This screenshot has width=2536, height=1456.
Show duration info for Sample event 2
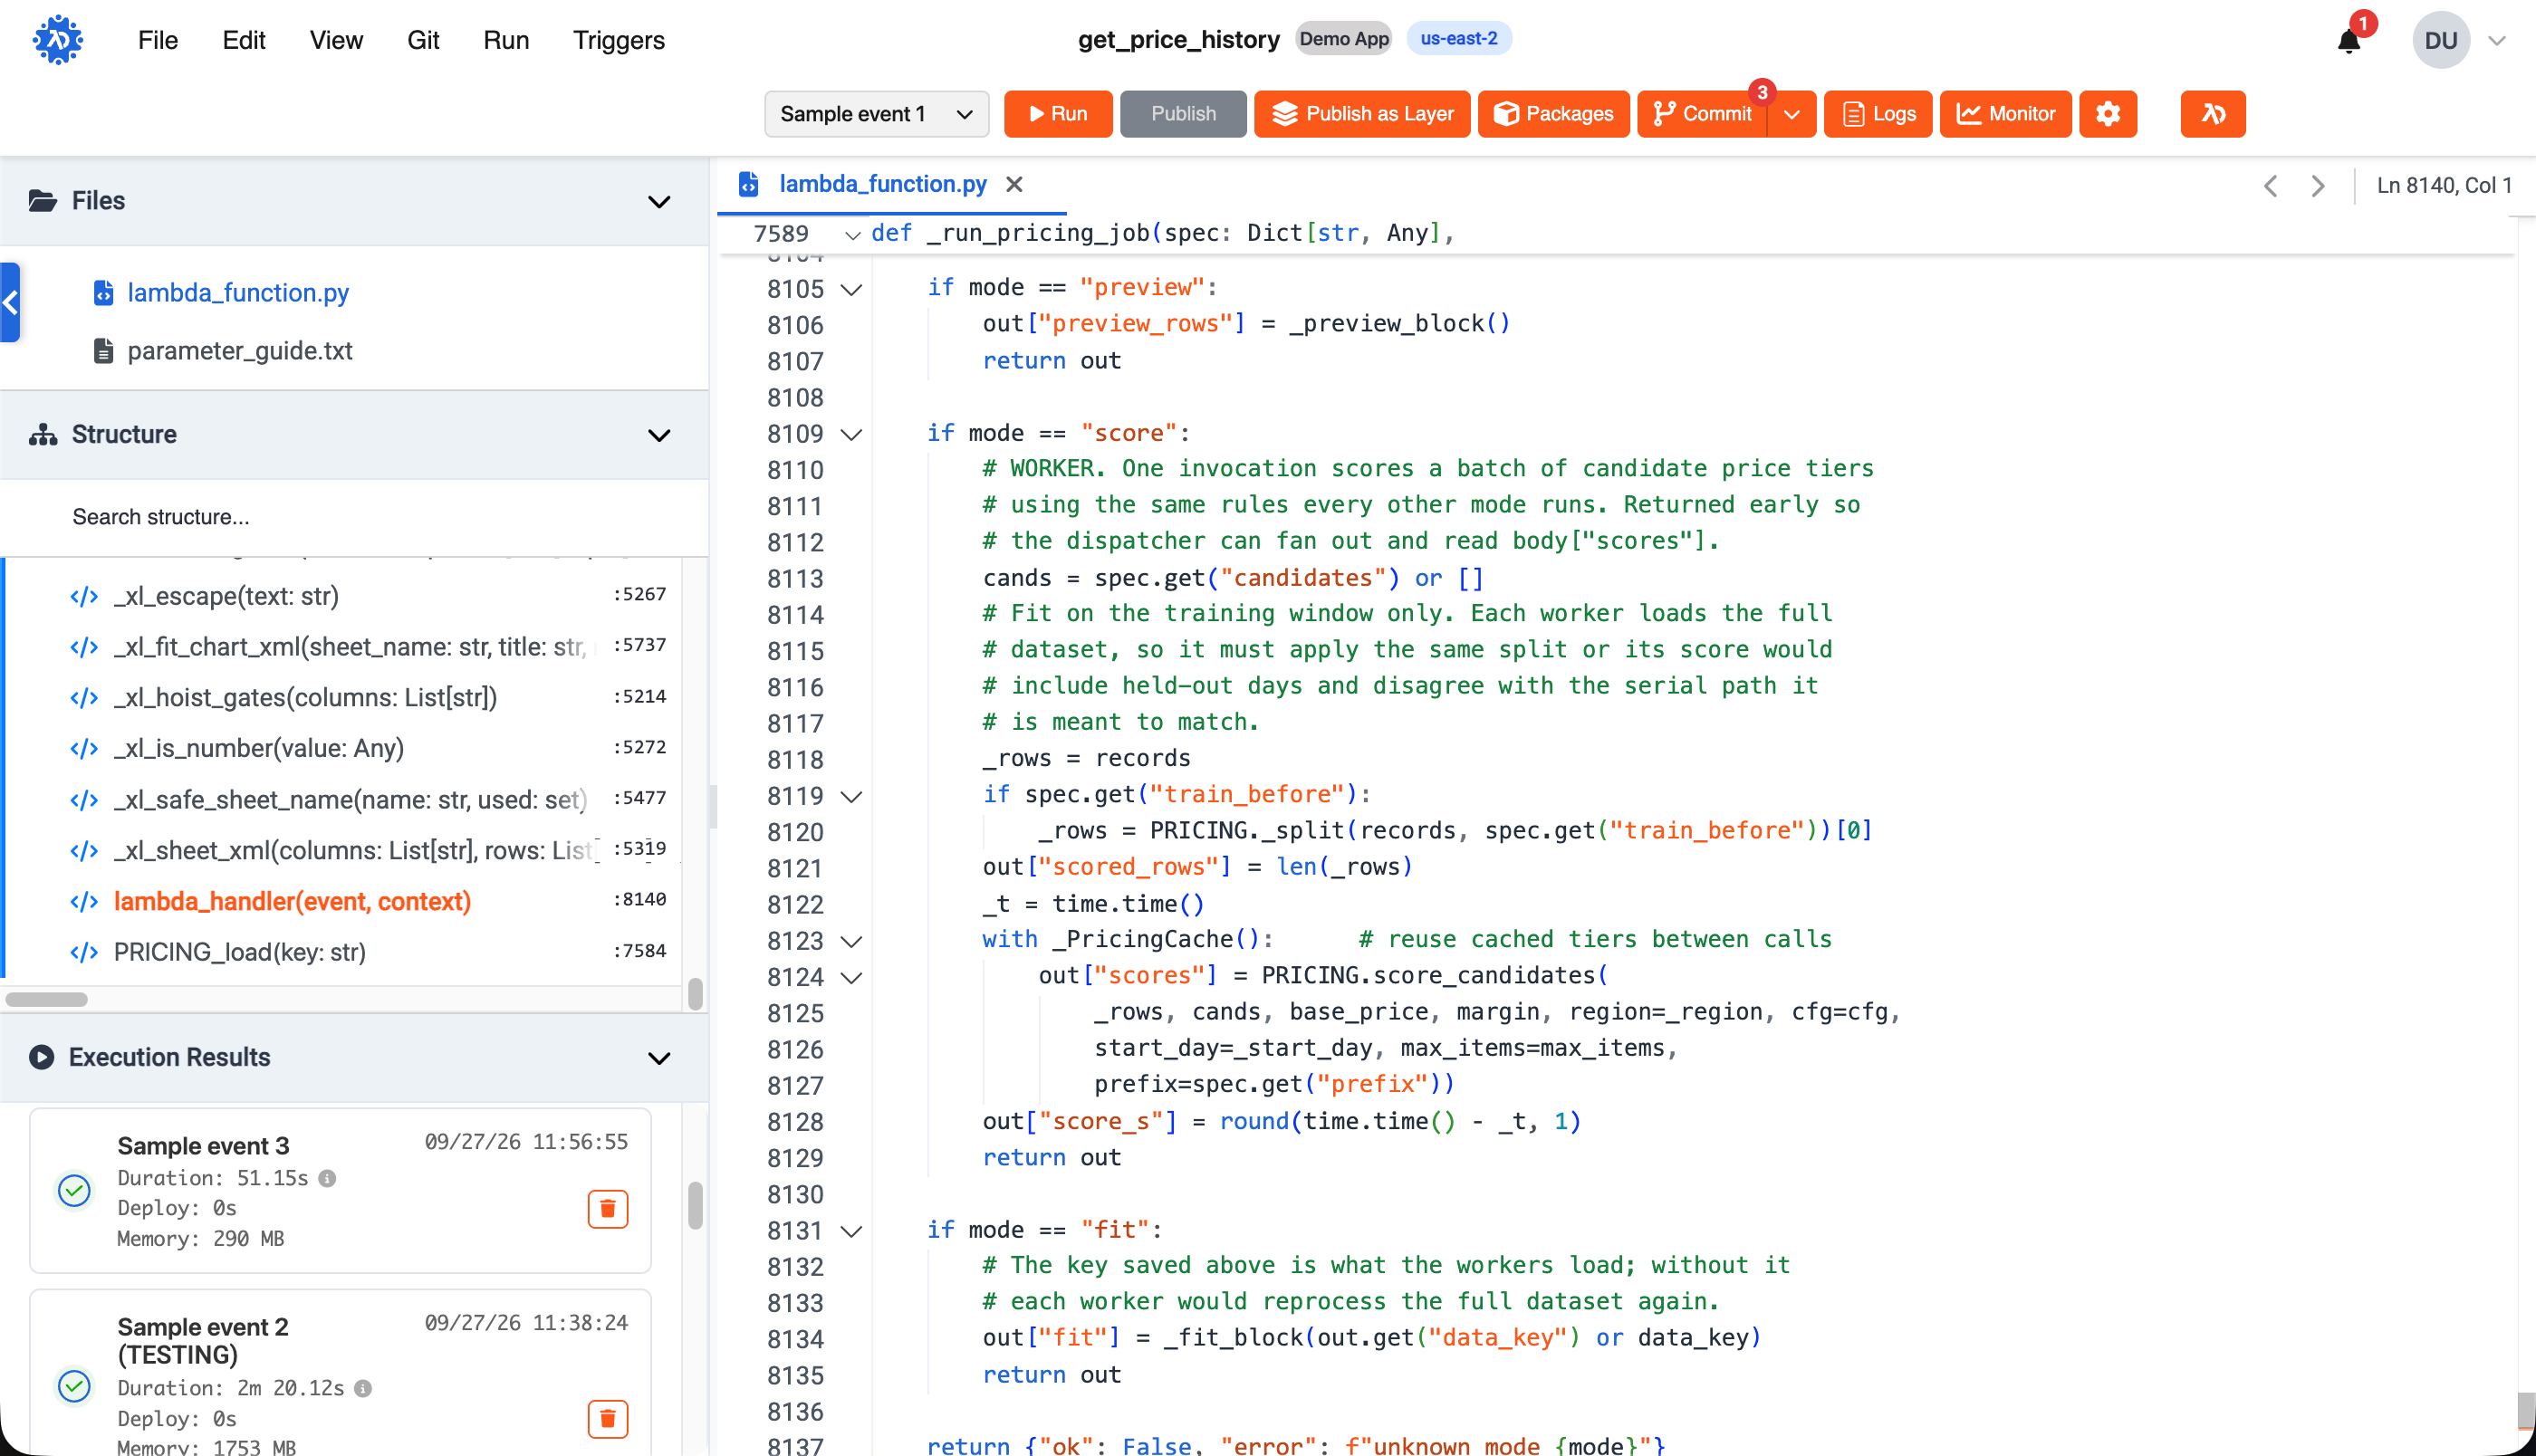coord(364,1388)
